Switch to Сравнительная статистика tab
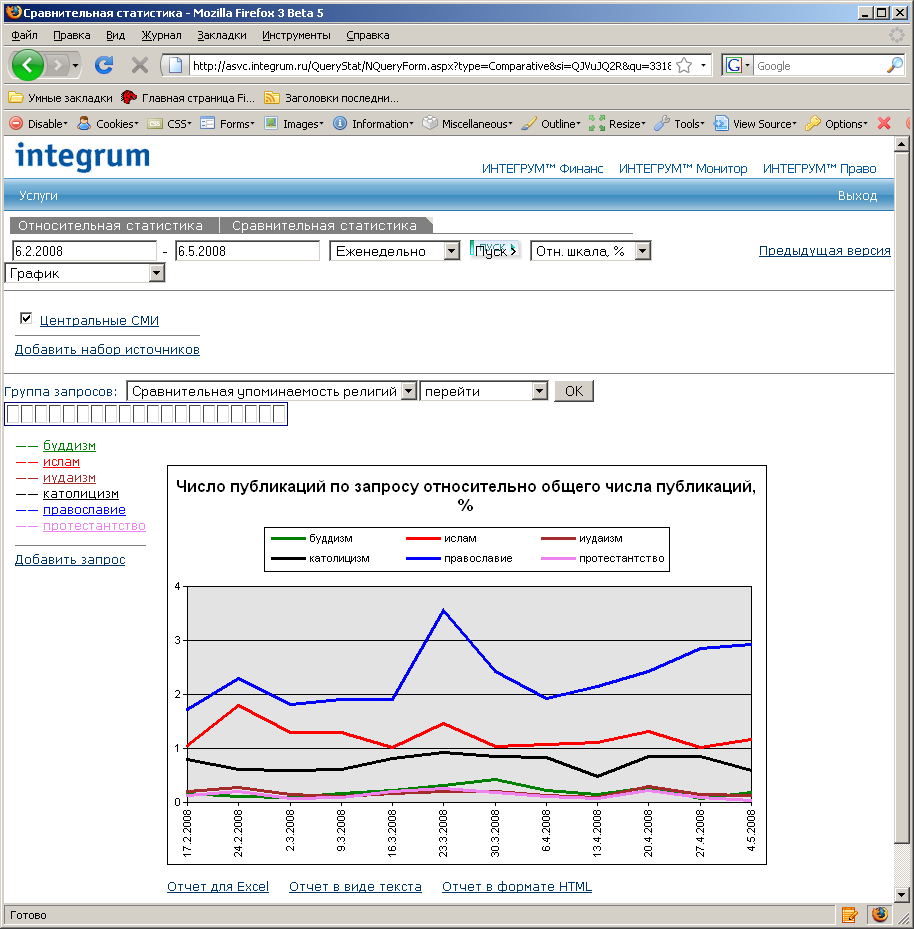 click(x=325, y=225)
